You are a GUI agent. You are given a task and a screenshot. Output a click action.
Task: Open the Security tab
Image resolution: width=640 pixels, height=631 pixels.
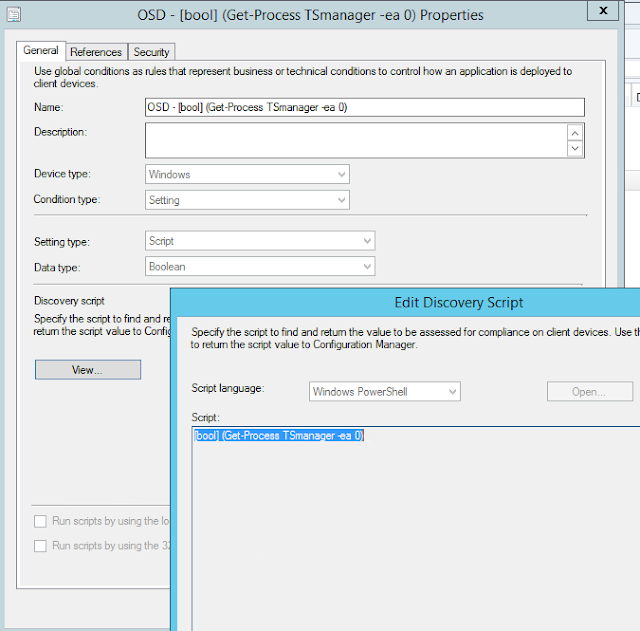(151, 52)
